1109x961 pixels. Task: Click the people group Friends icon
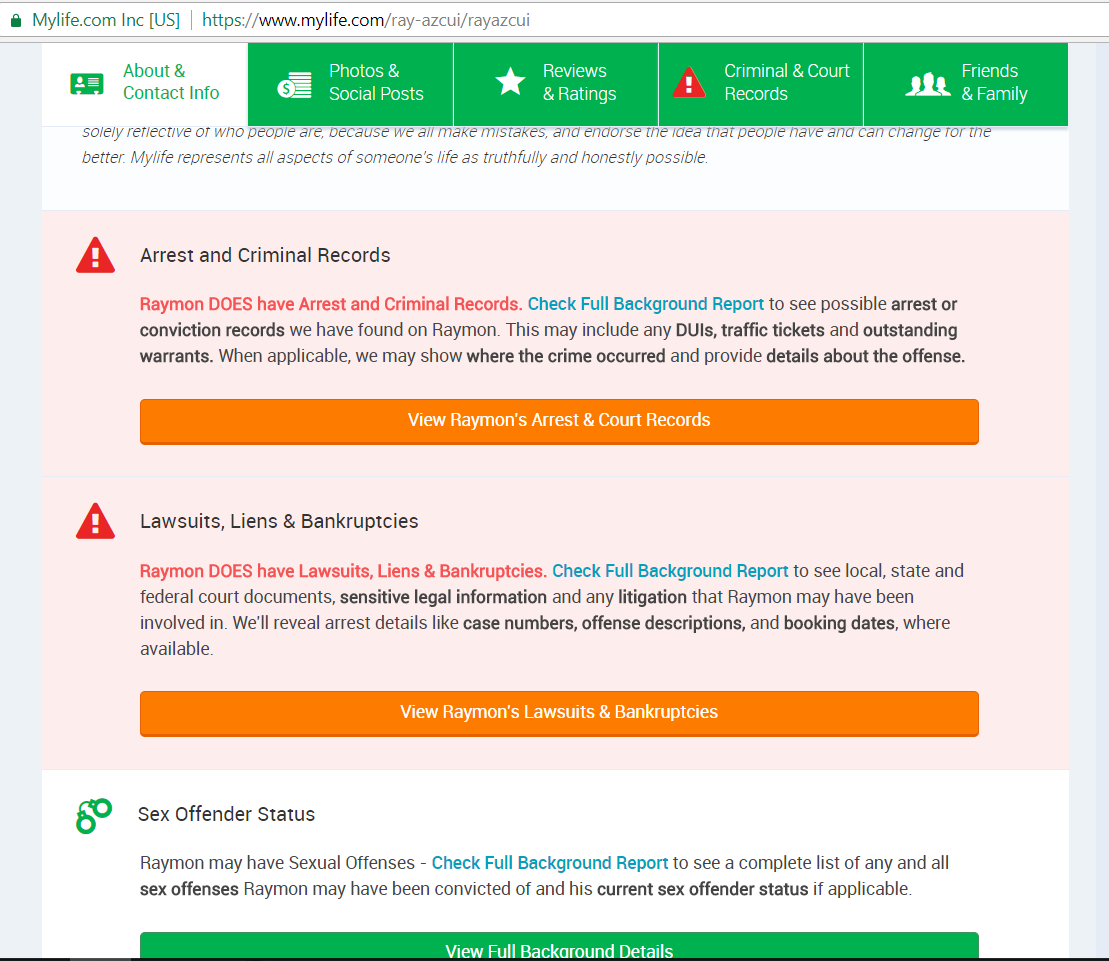click(927, 84)
